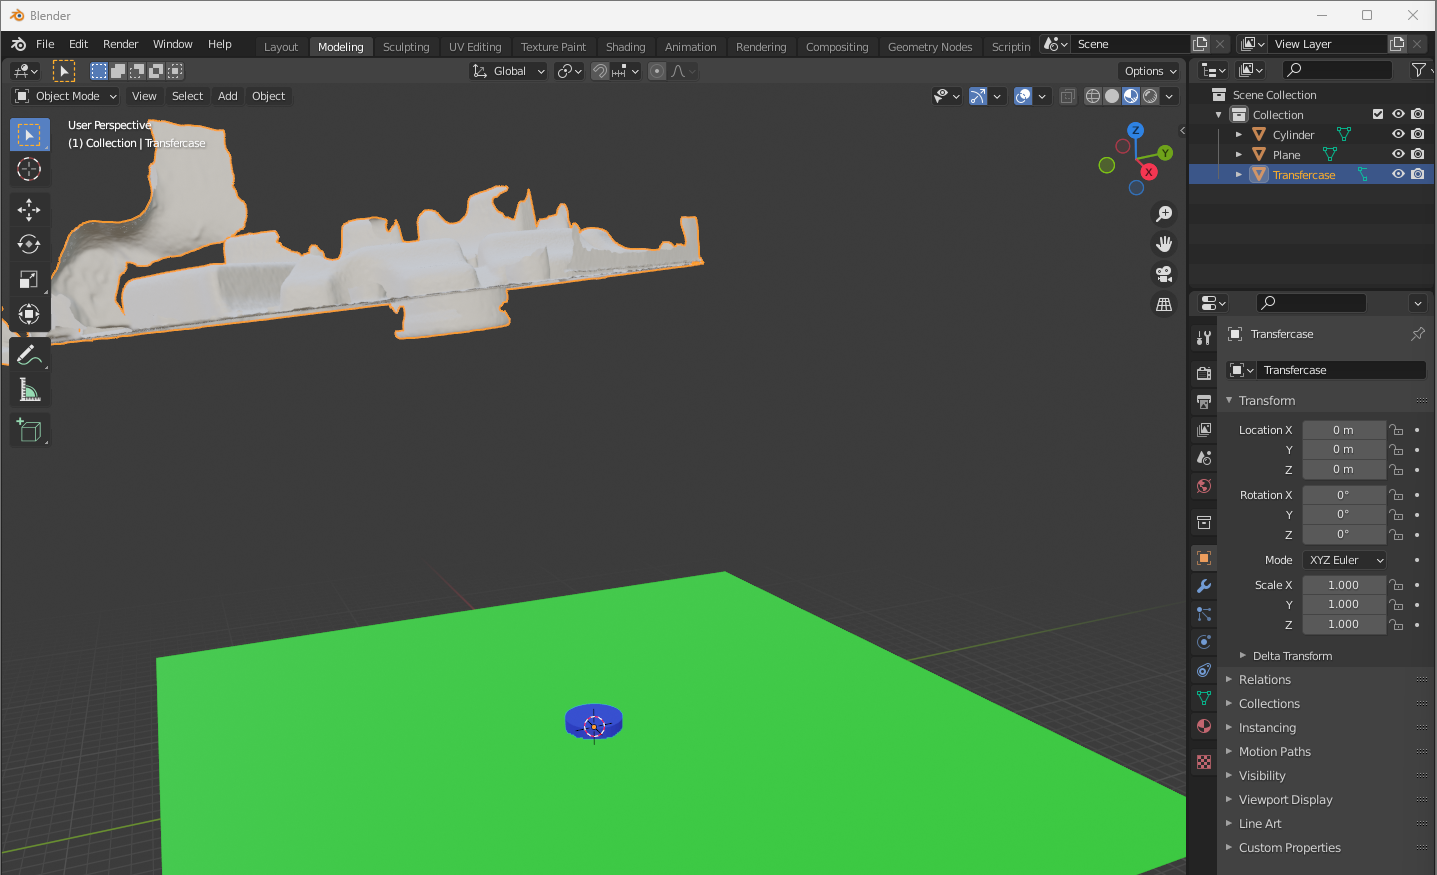Select the Rotate tool

tap(29, 244)
